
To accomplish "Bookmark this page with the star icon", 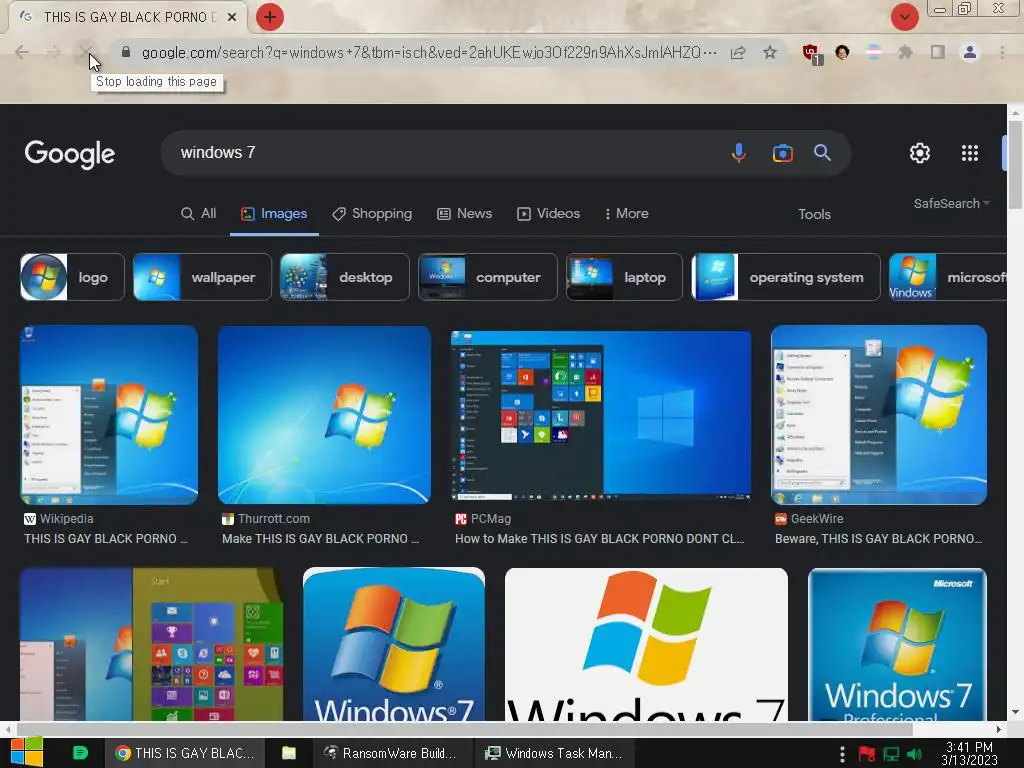I will 770,52.
